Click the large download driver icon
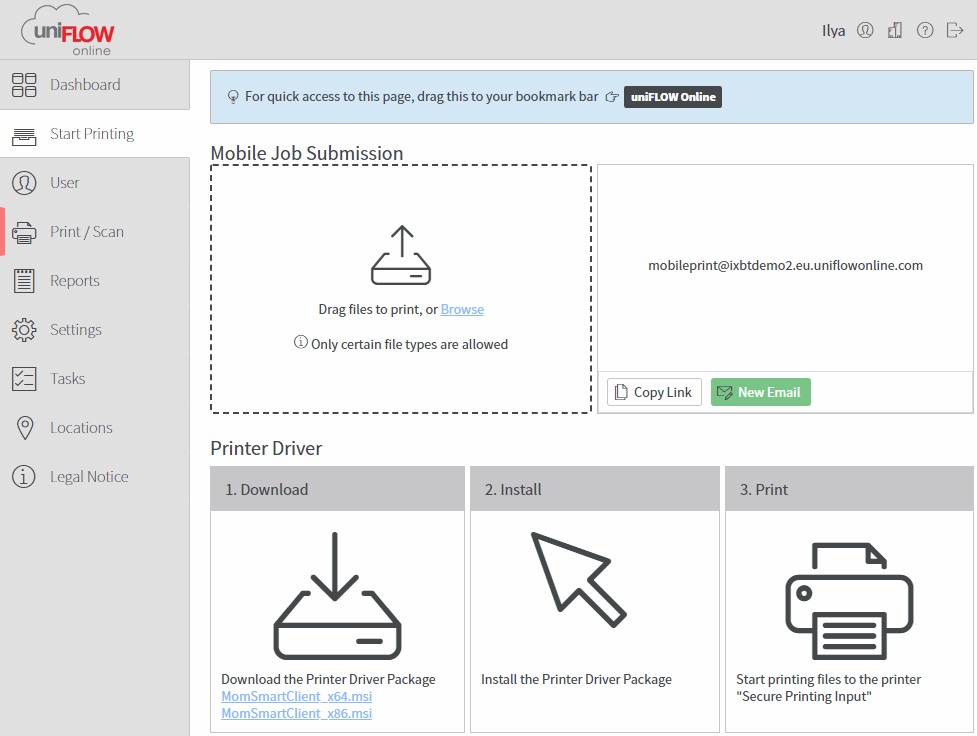 coord(337,596)
